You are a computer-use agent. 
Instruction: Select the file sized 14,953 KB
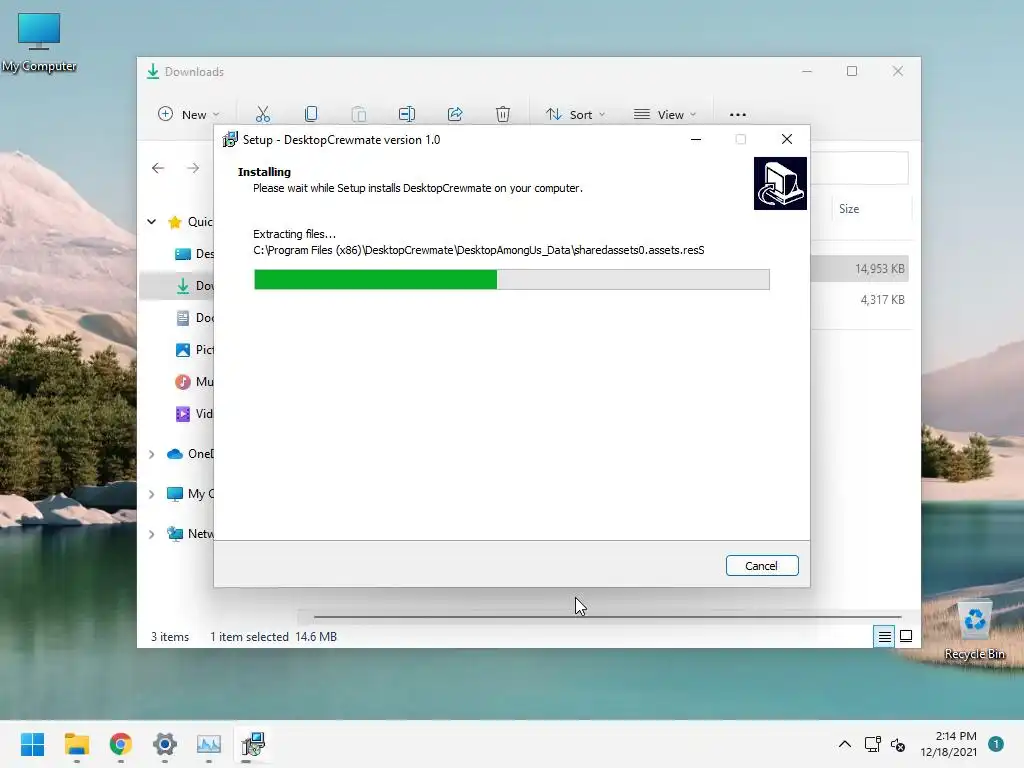[859, 268]
